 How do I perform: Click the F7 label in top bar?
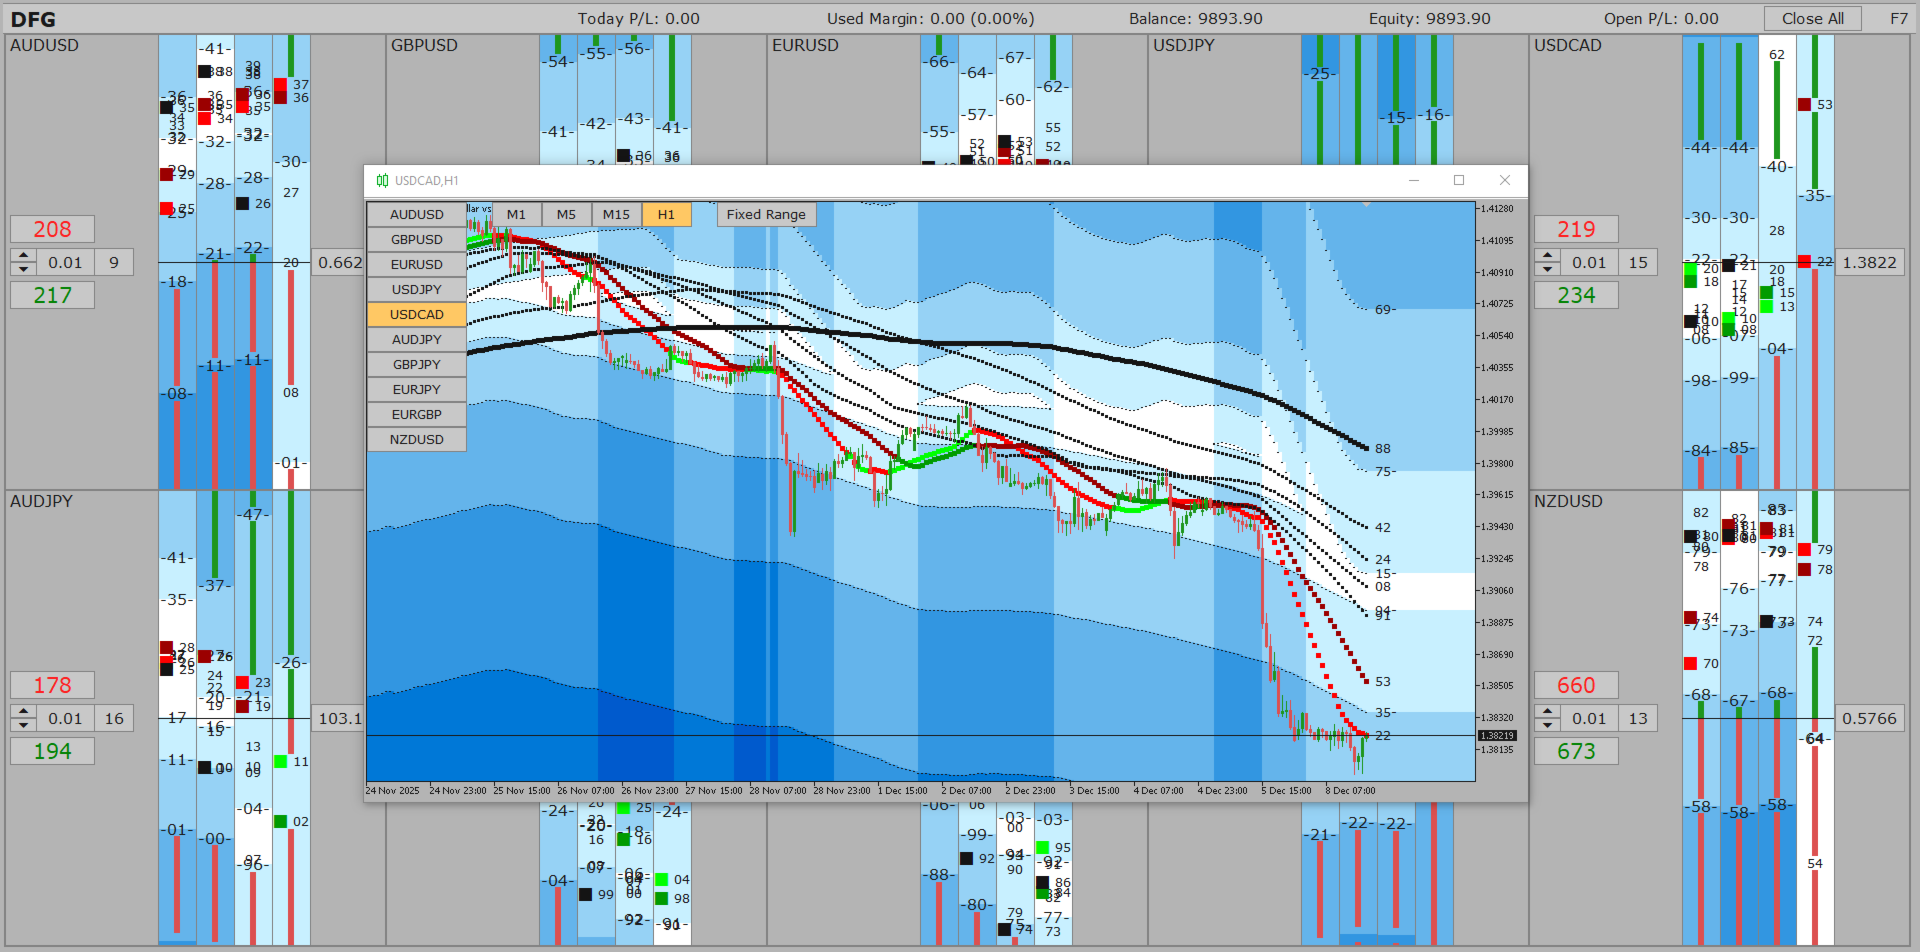(1898, 18)
